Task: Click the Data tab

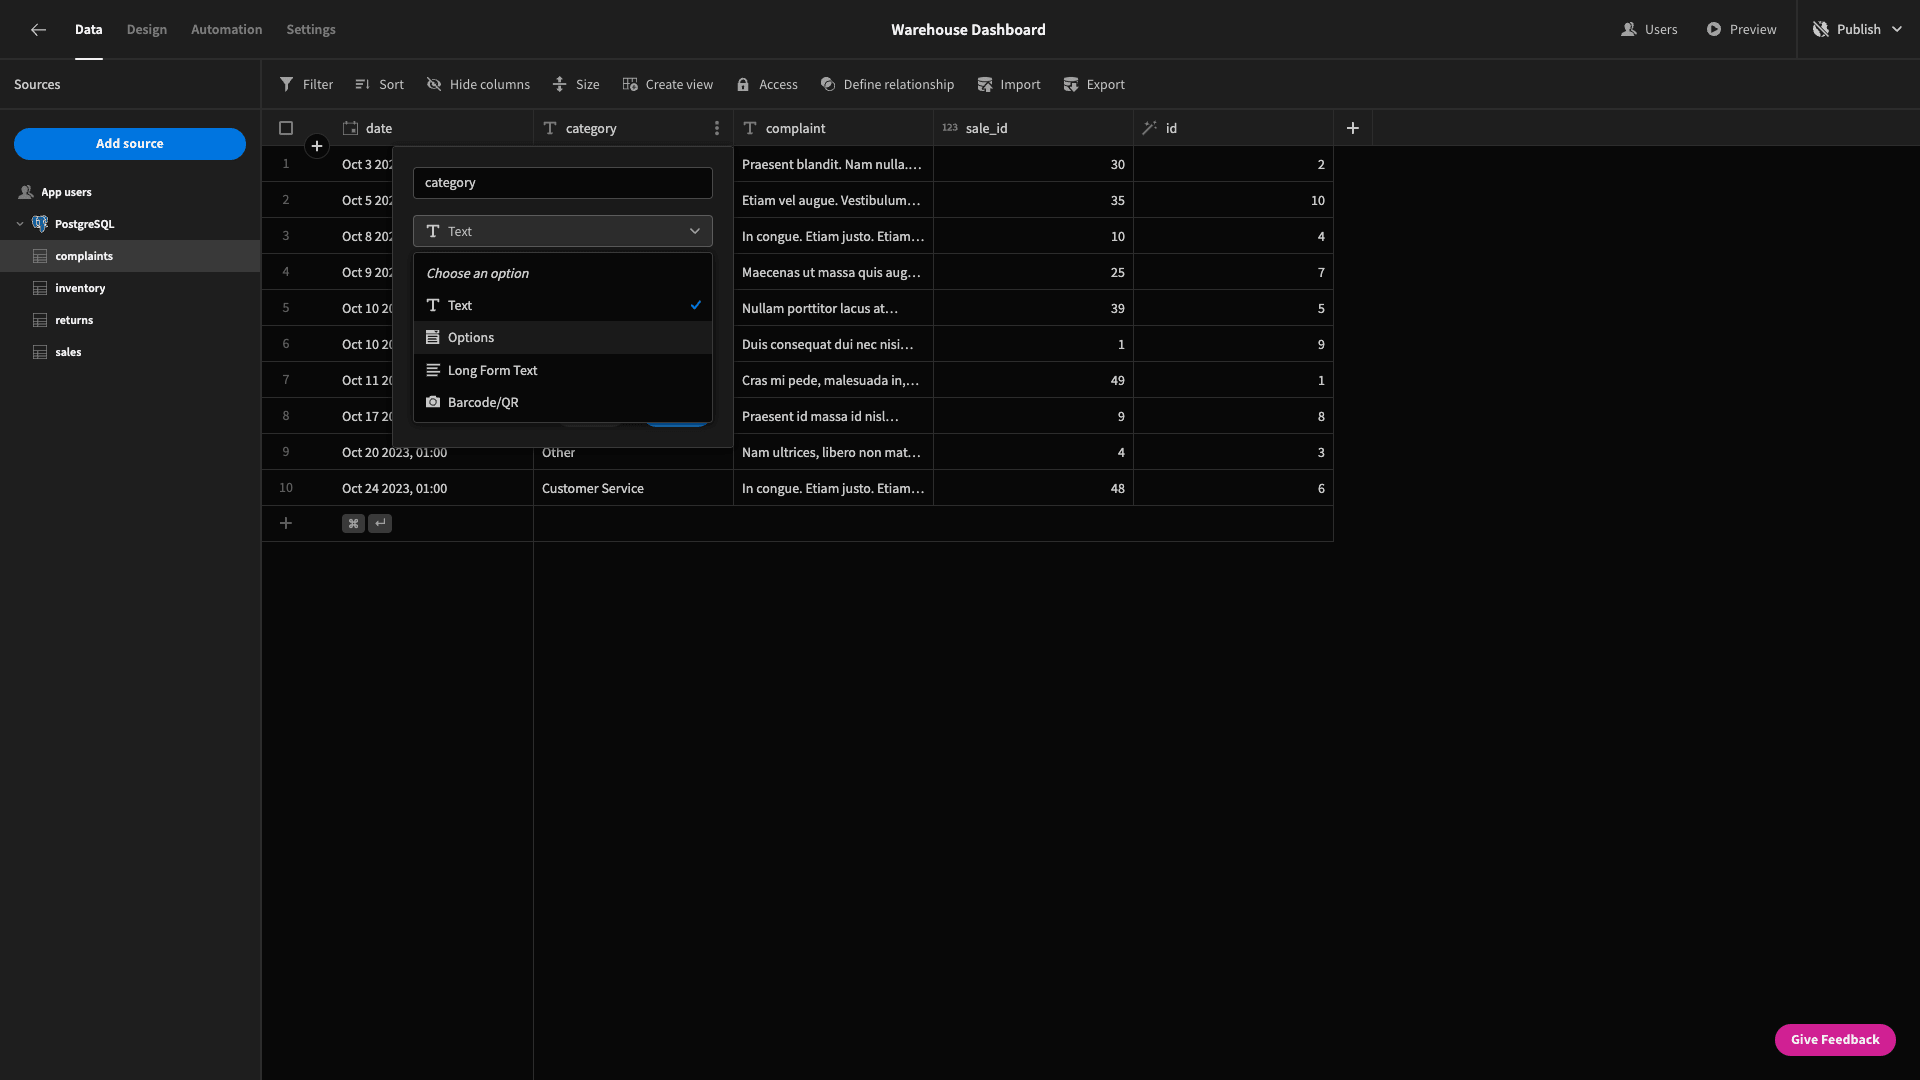Action: pyautogui.click(x=89, y=30)
